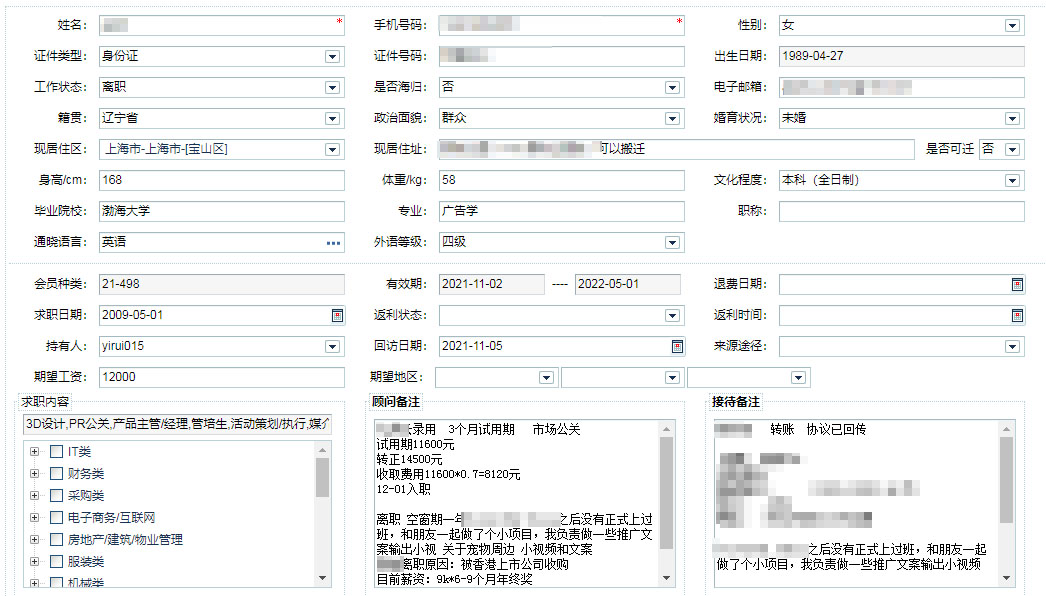Click the down arrow of 接待备注 scrollbar
The width and height of the screenshot is (1046, 596).
pyautogui.click(x=1007, y=578)
